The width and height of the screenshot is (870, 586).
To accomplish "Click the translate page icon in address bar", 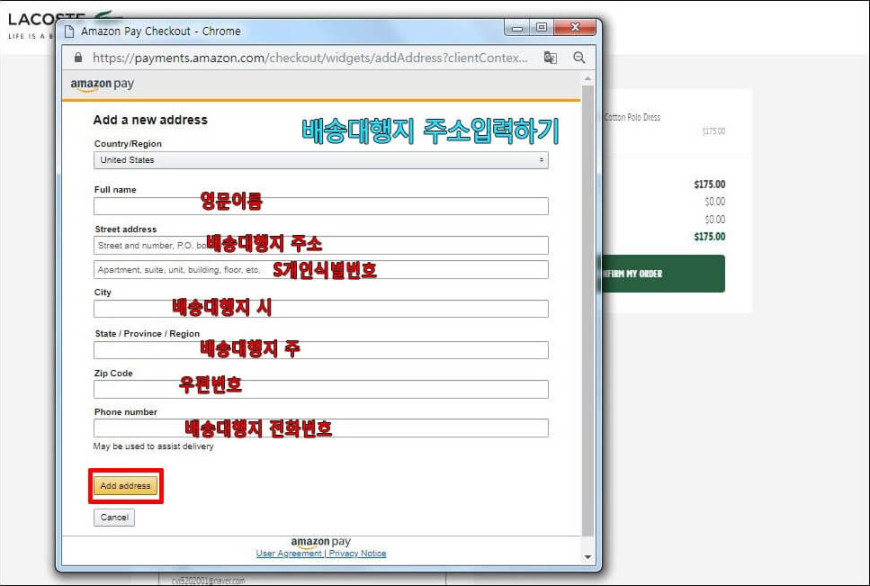I will click(550, 58).
